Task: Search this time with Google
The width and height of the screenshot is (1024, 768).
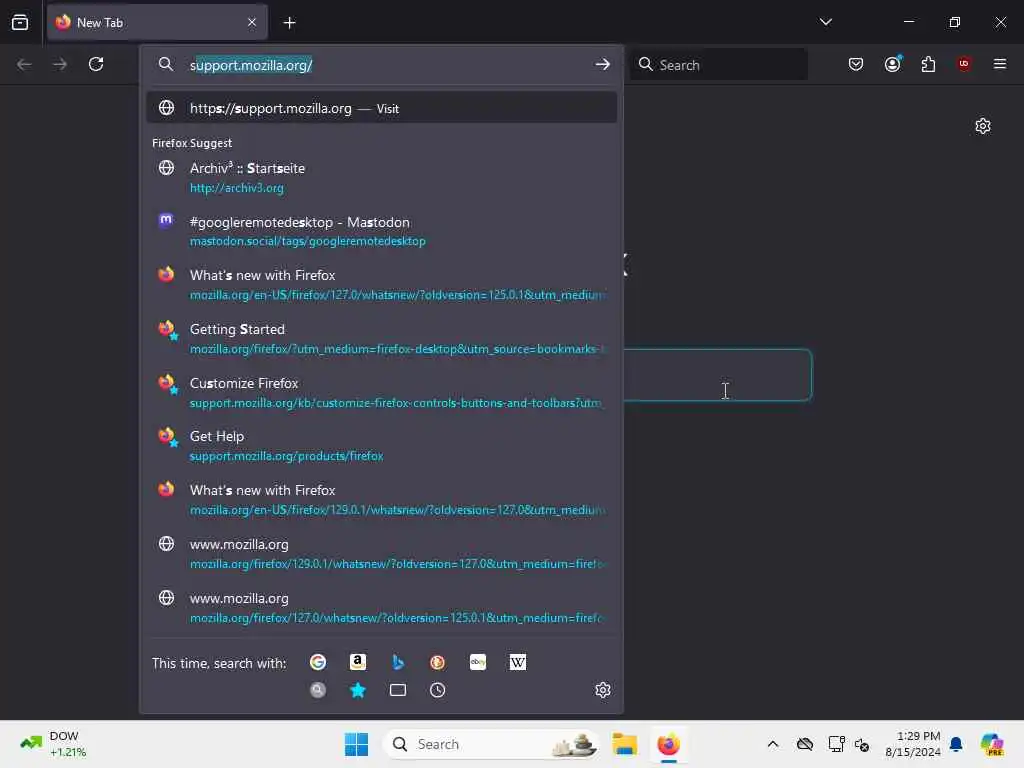Action: click(318, 662)
